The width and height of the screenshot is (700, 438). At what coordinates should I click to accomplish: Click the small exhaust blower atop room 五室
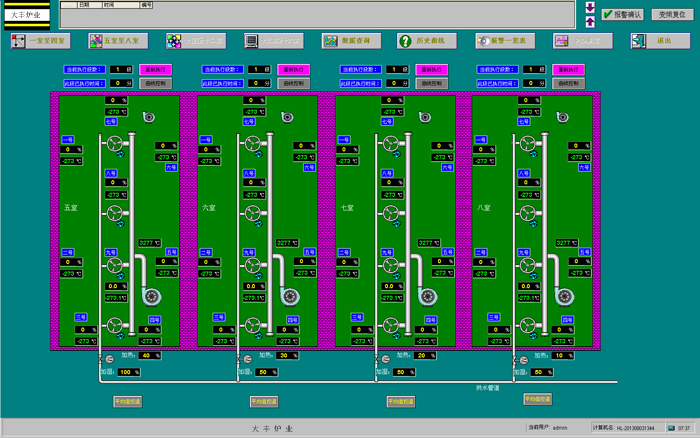pyautogui.click(x=149, y=117)
